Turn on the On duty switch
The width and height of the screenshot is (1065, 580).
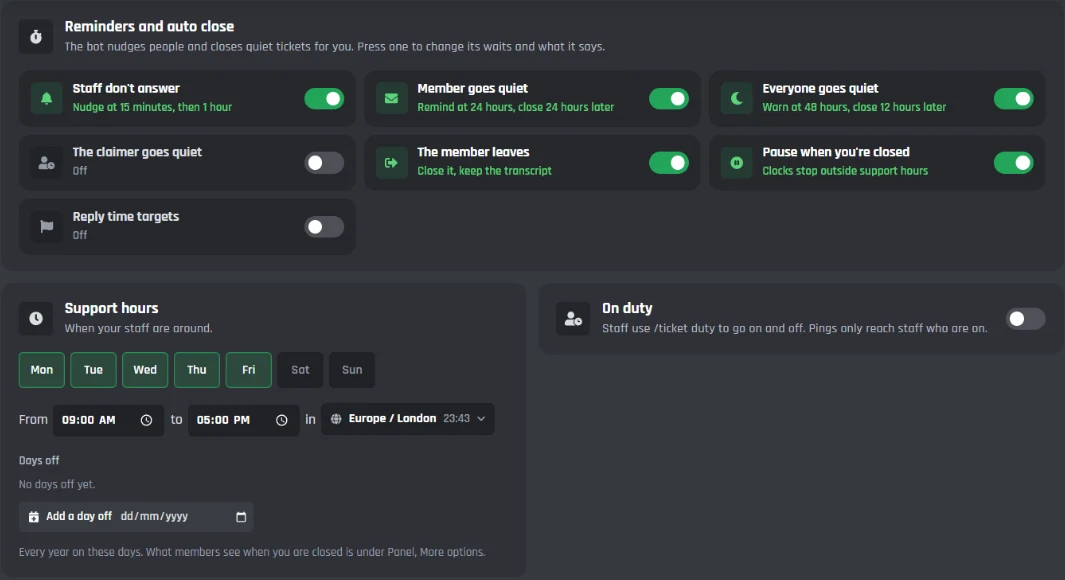coord(1026,319)
